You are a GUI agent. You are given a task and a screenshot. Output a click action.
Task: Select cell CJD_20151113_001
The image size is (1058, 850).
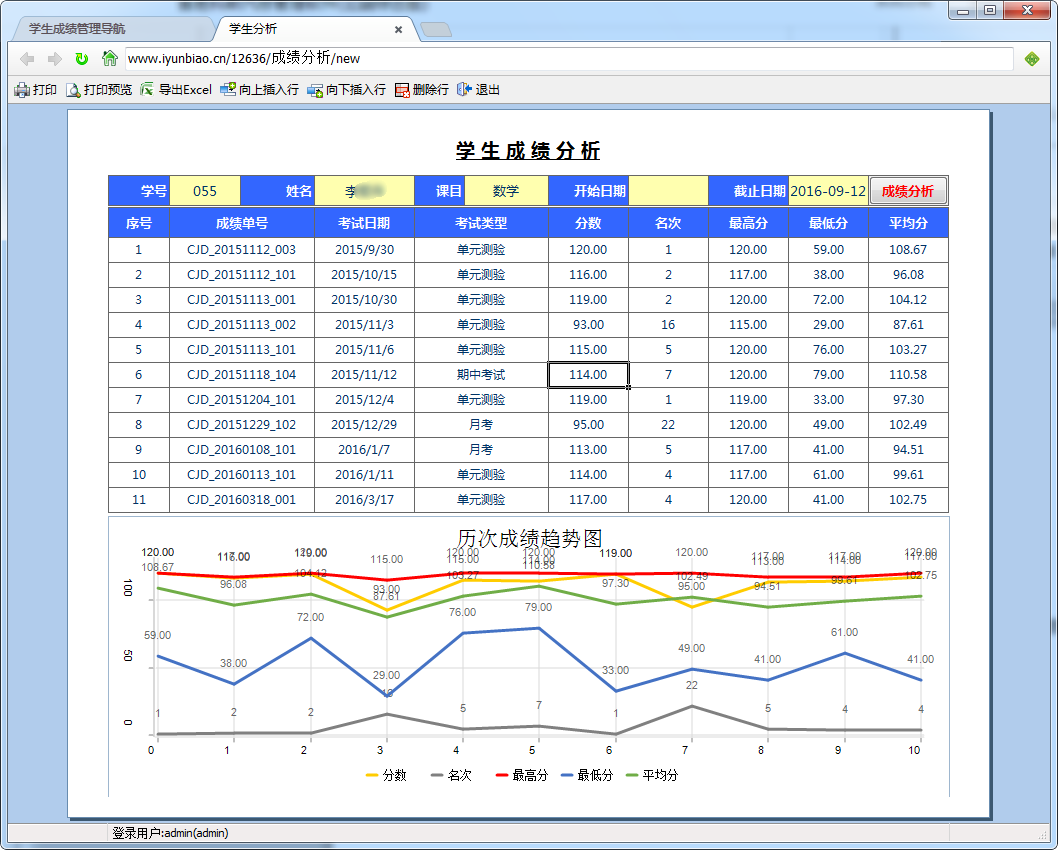coord(242,300)
